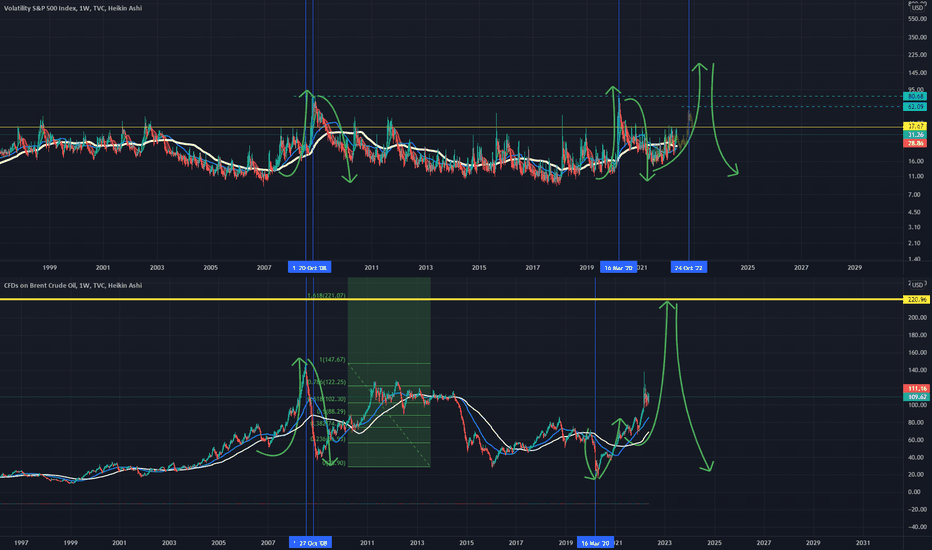Click 80.00 on the Brent price scale

918,422
